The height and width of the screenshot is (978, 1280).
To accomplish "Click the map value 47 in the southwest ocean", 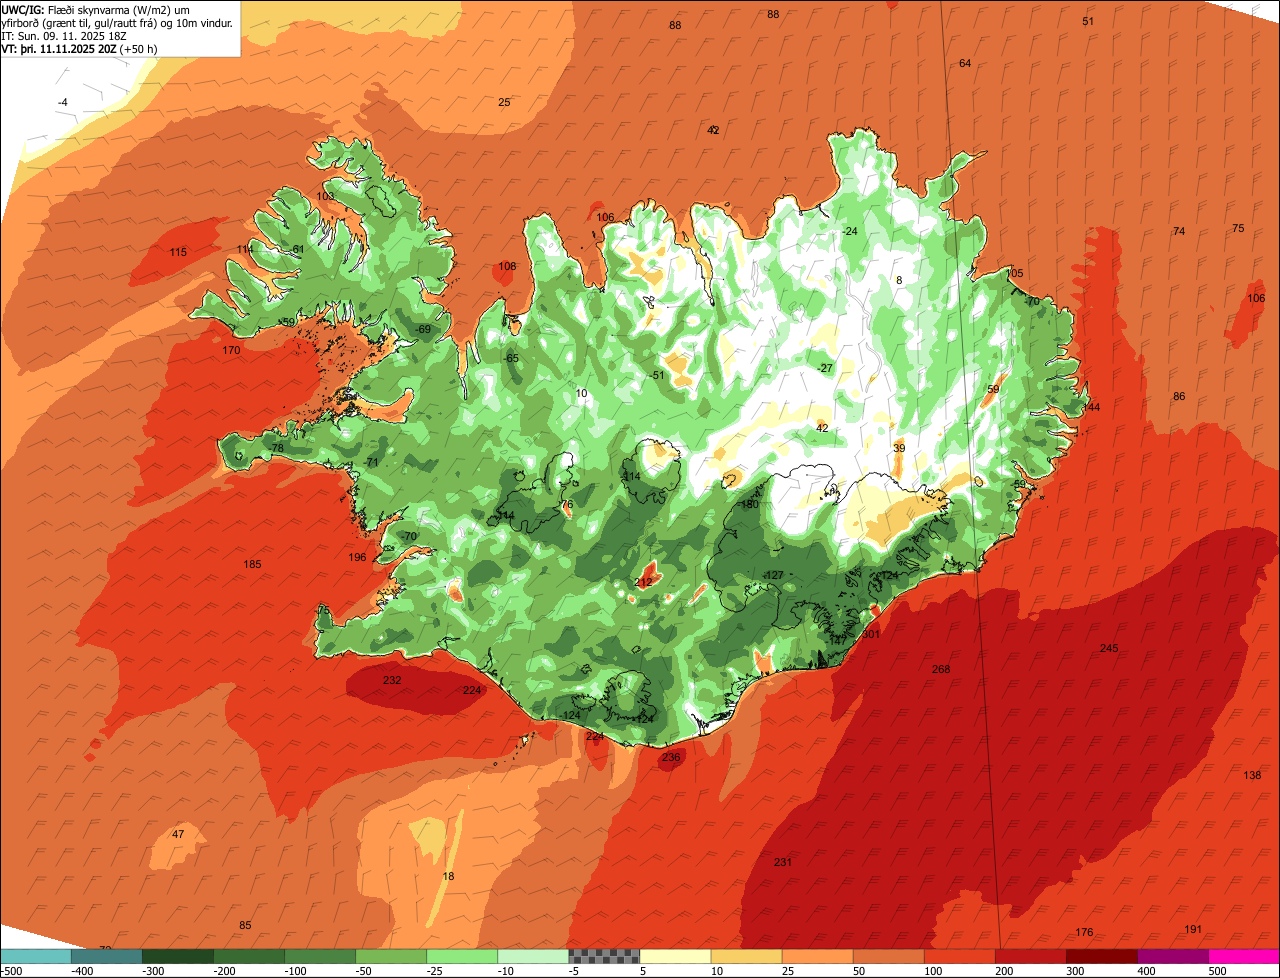I will coord(178,834).
